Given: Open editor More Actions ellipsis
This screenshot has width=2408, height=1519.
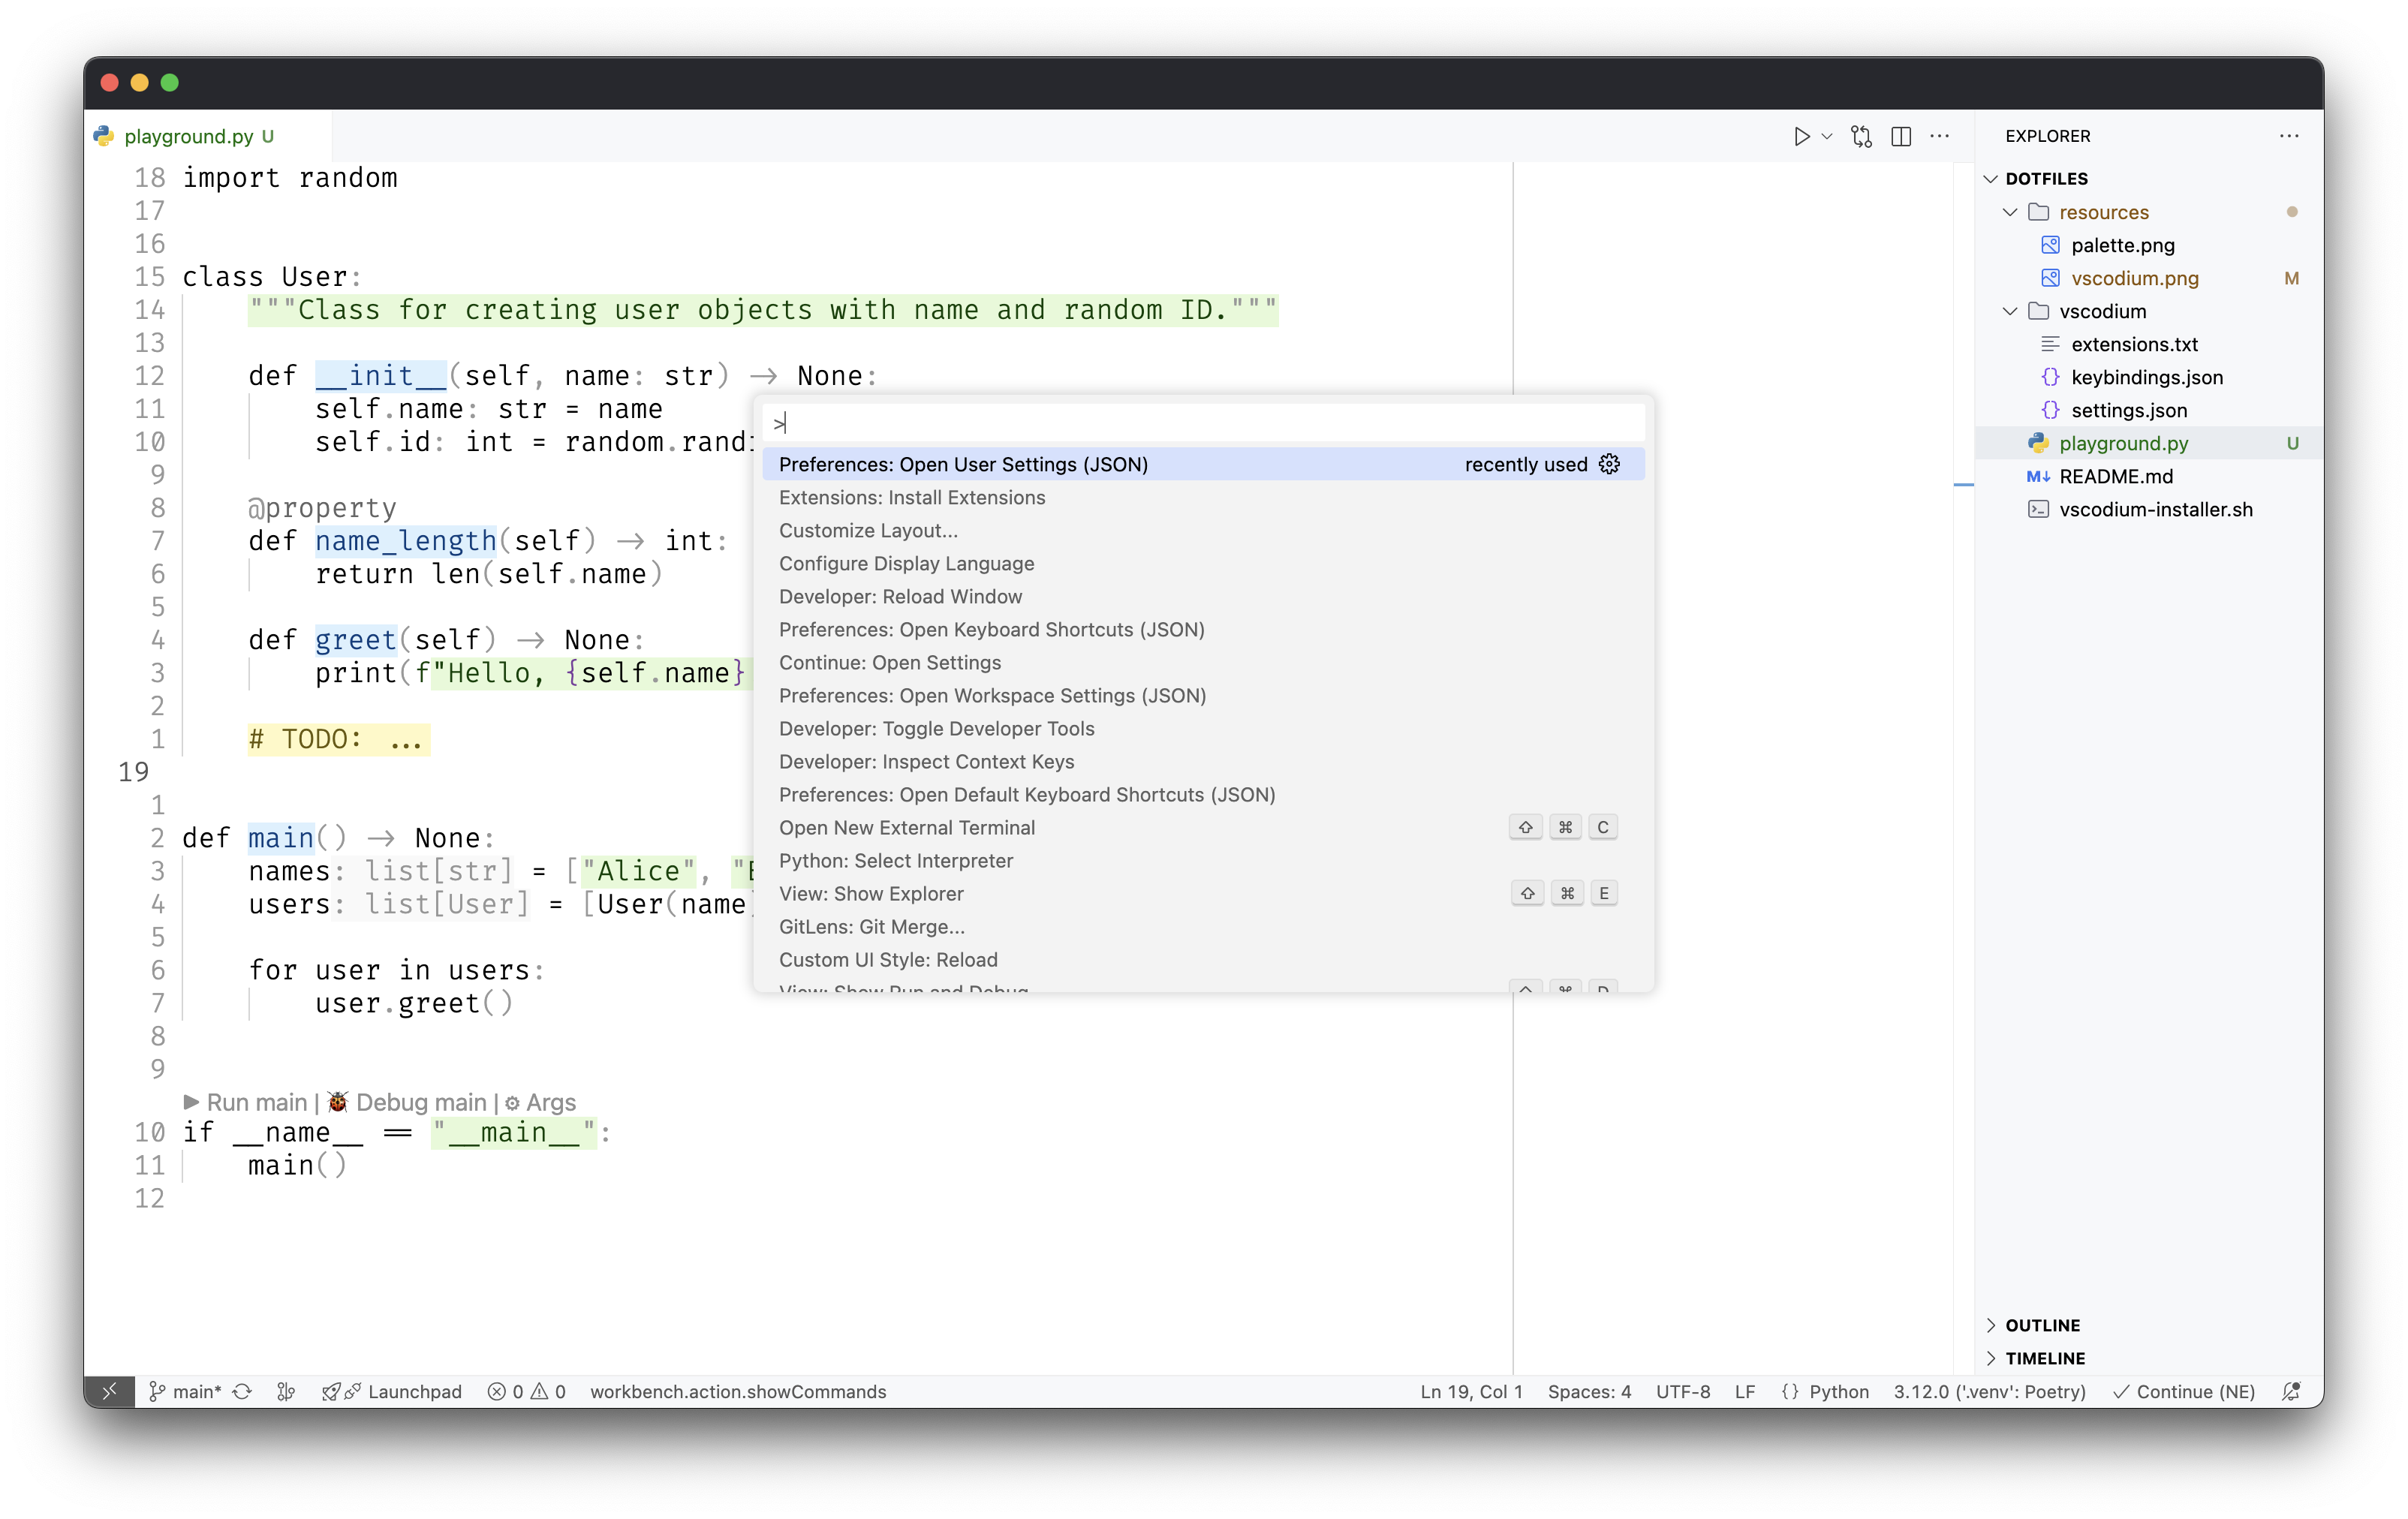Looking at the screenshot, I should [1940, 136].
